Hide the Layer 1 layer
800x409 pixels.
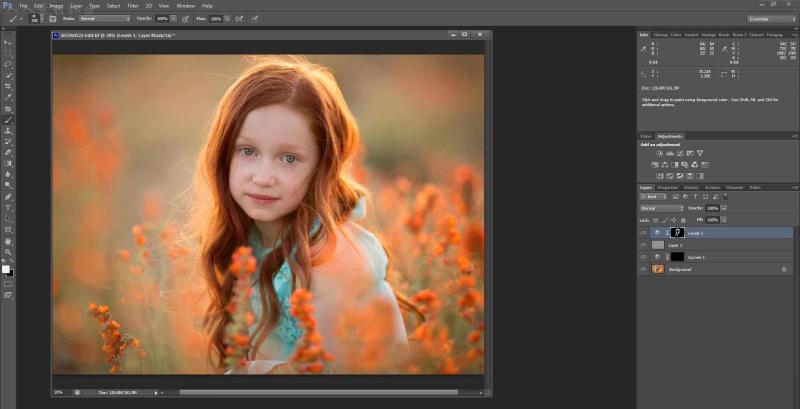tap(643, 245)
